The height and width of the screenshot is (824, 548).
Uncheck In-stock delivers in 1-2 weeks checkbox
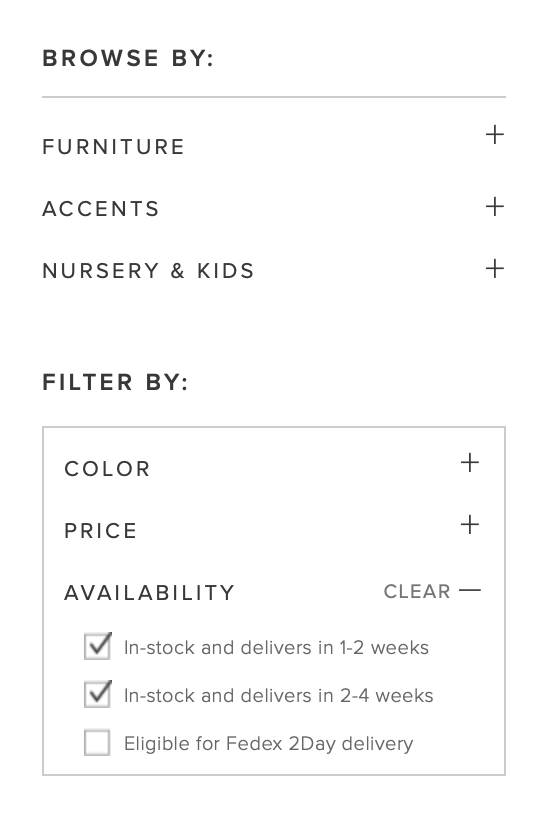[98, 646]
